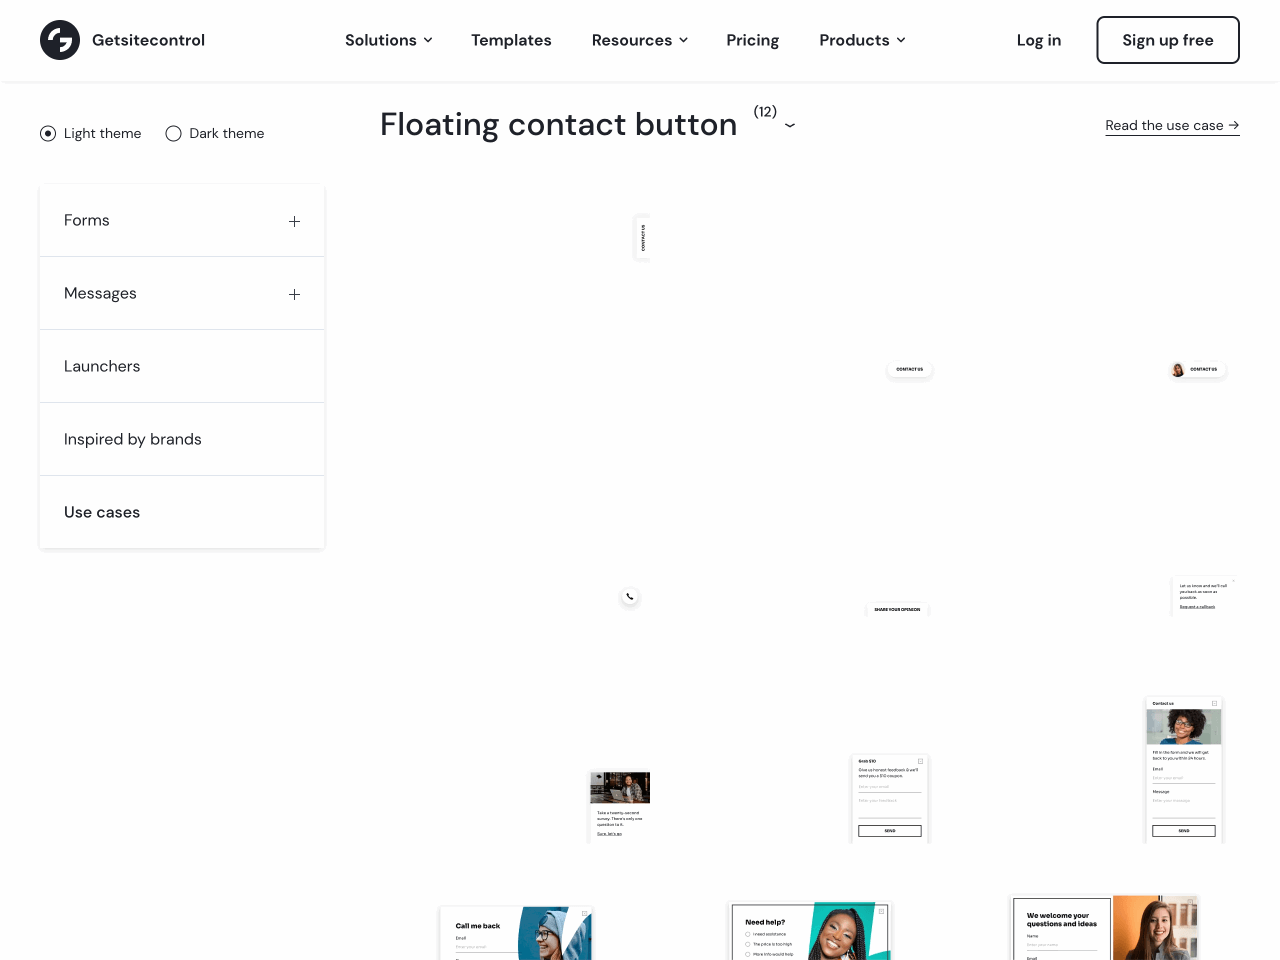Select the Light theme radio button
The height and width of the screenshot is (960, 1280).
click(x=47, y=133)
